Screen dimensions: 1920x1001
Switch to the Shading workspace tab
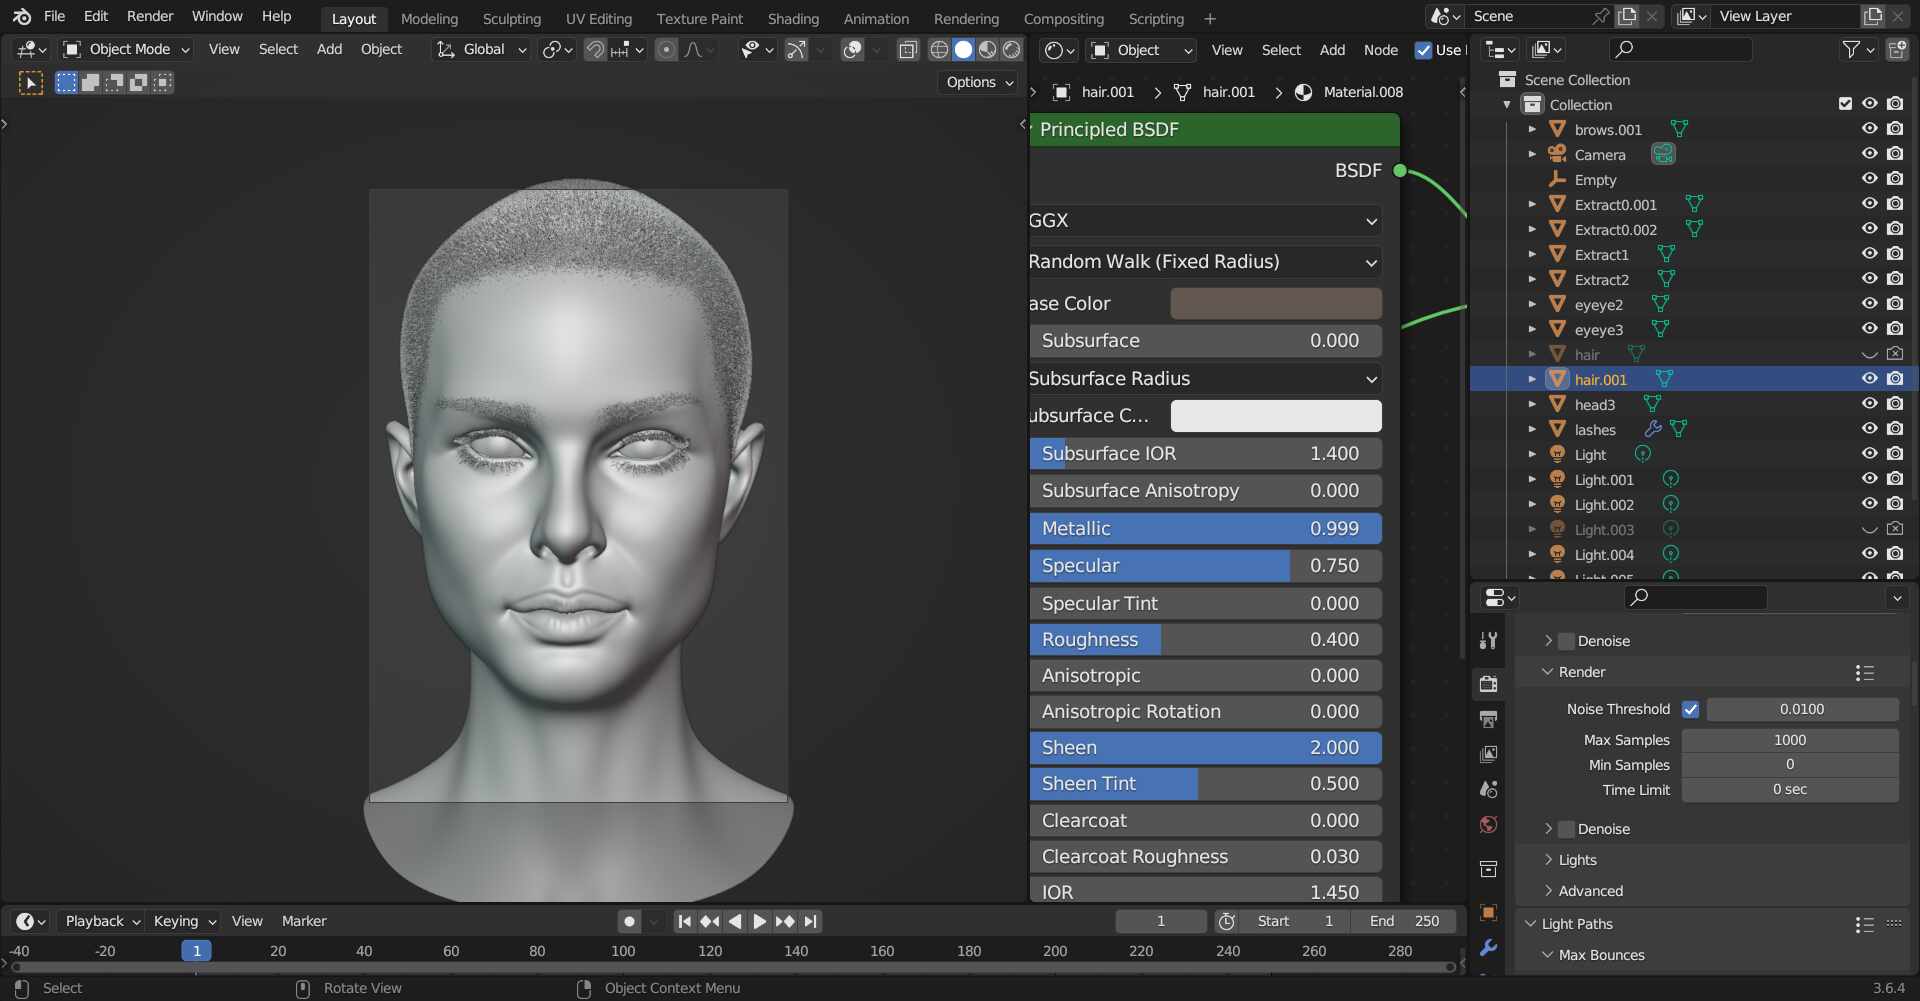(792, 18)
